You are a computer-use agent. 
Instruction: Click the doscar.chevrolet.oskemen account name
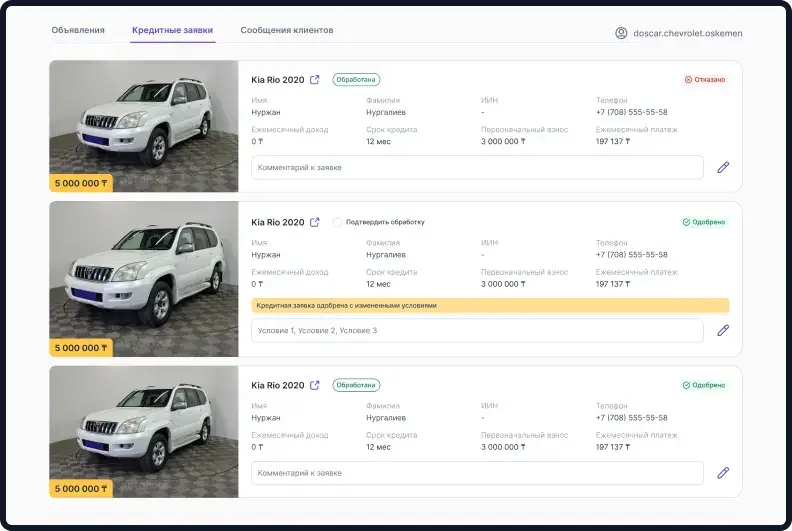pos(688,33)
